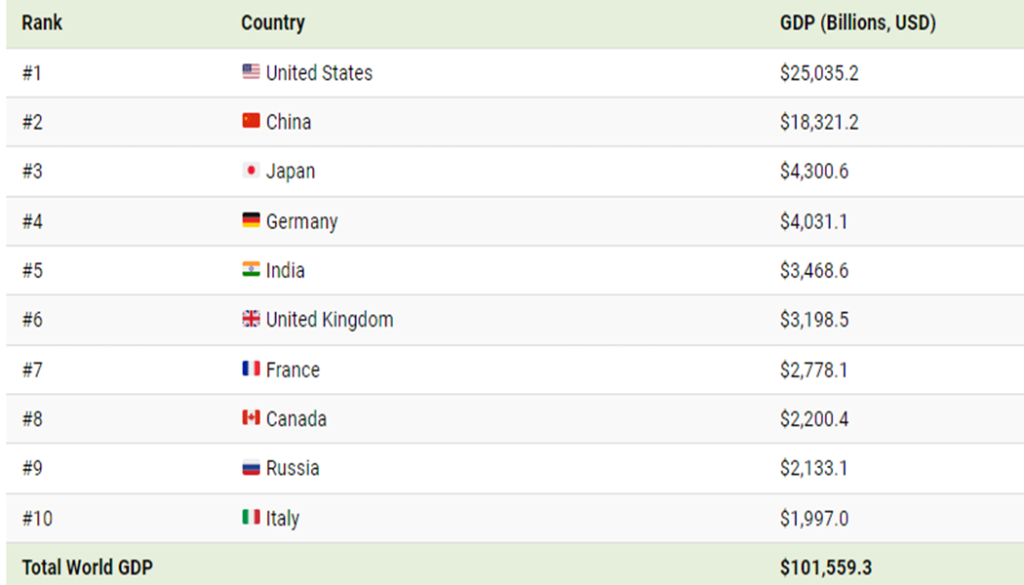Click the Canada flag icon

[x=251, y=417]
